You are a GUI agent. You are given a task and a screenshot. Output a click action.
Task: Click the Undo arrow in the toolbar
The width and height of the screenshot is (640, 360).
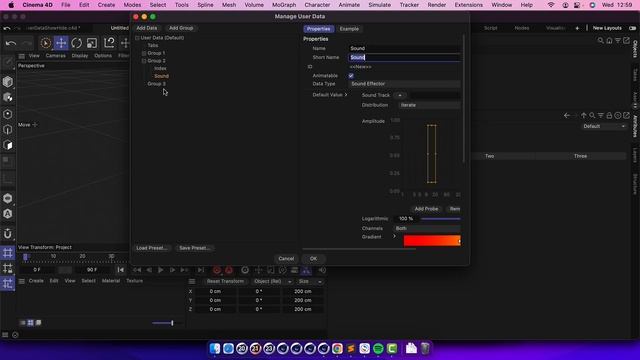point(11,43)
